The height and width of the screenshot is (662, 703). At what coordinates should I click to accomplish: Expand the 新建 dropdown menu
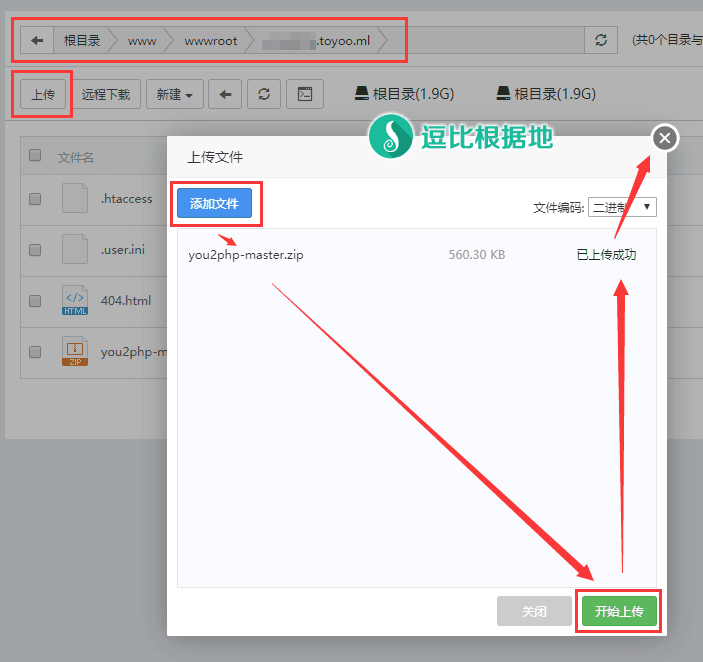(175, 94)
